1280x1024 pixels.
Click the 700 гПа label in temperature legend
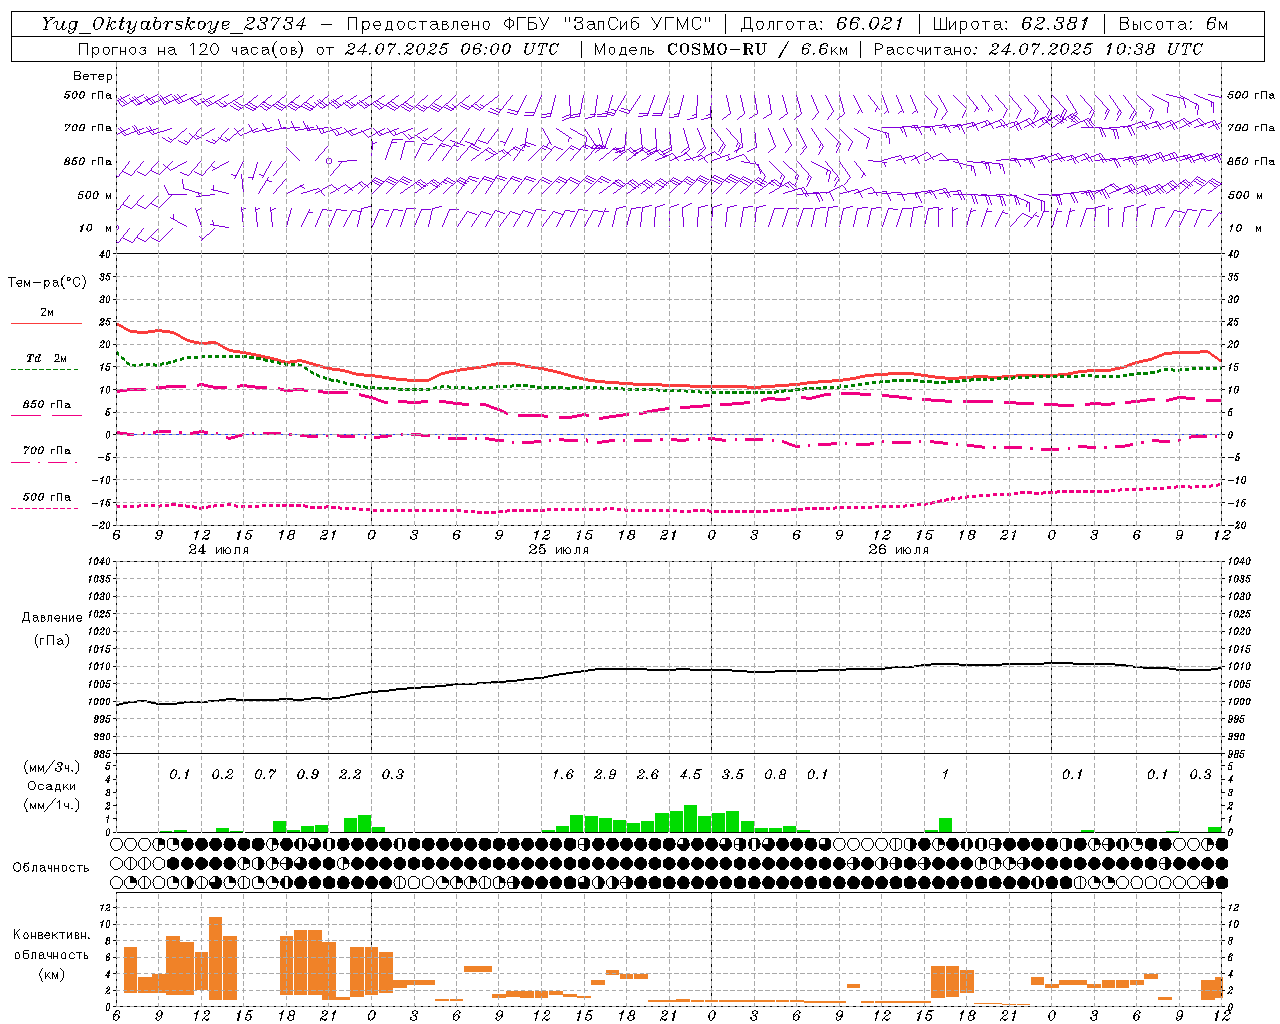pos(47,451)
